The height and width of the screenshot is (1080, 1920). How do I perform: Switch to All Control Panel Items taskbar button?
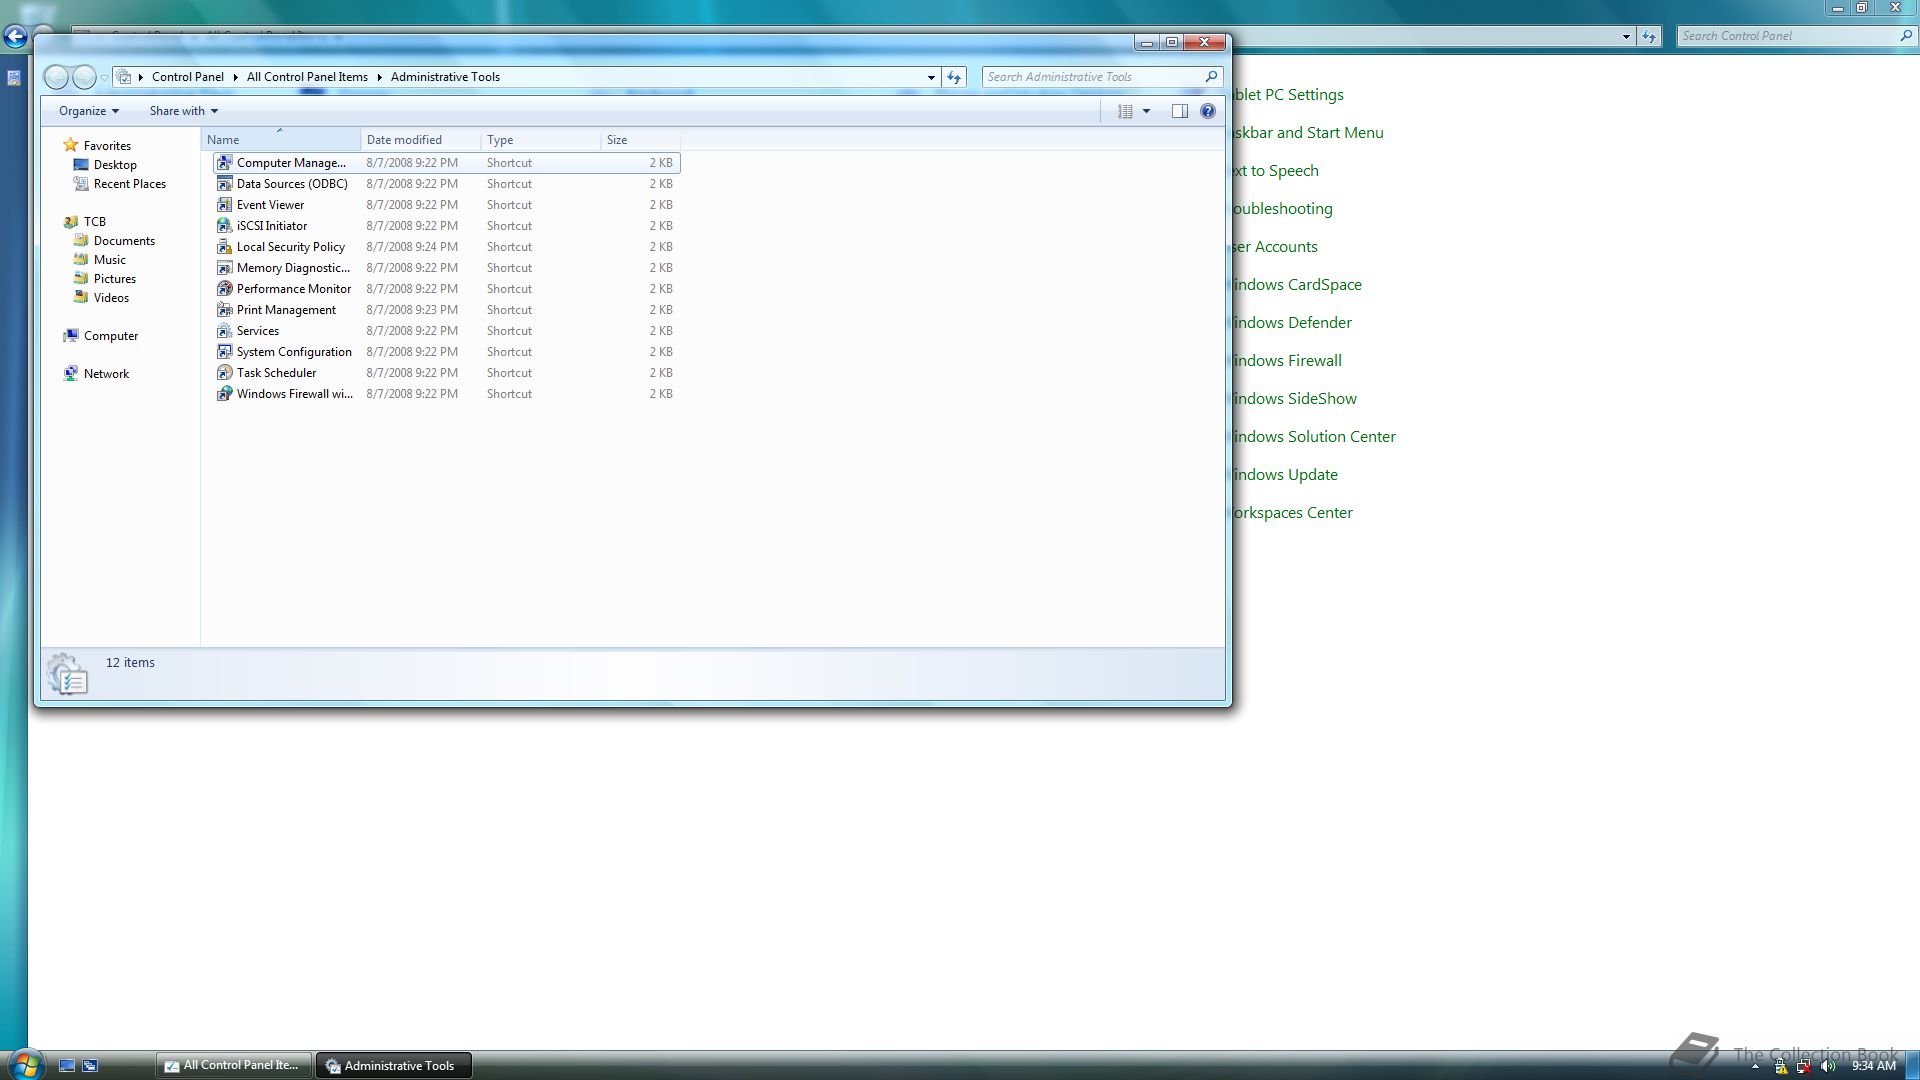[x=234, y=1066]
